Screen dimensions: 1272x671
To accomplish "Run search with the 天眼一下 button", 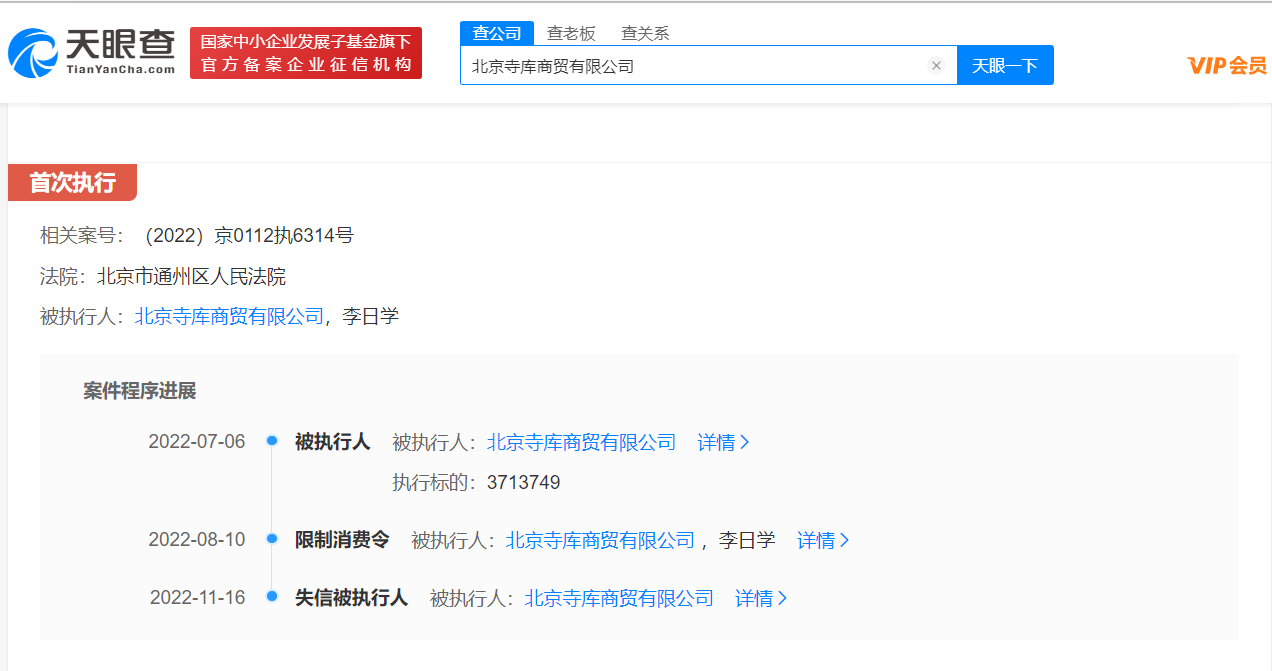I will 1005,66.
